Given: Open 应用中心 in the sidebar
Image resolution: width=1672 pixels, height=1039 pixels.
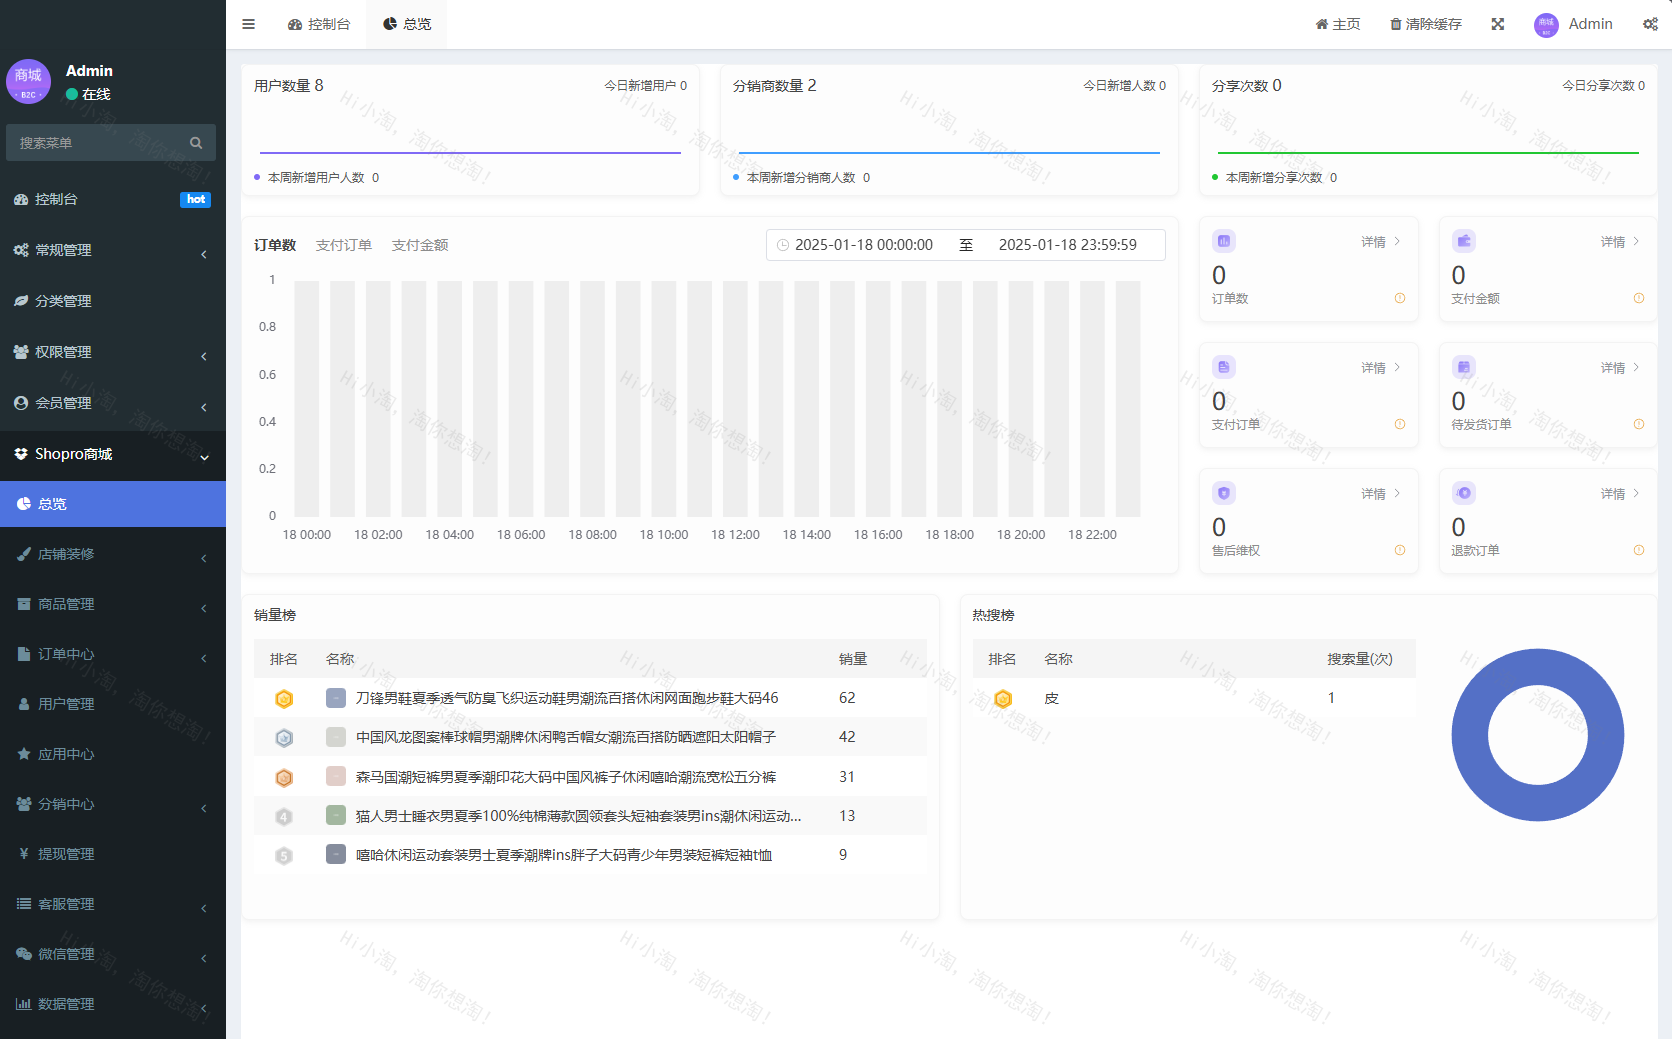Looking at the screenshot, I should [x=113, y=754].
